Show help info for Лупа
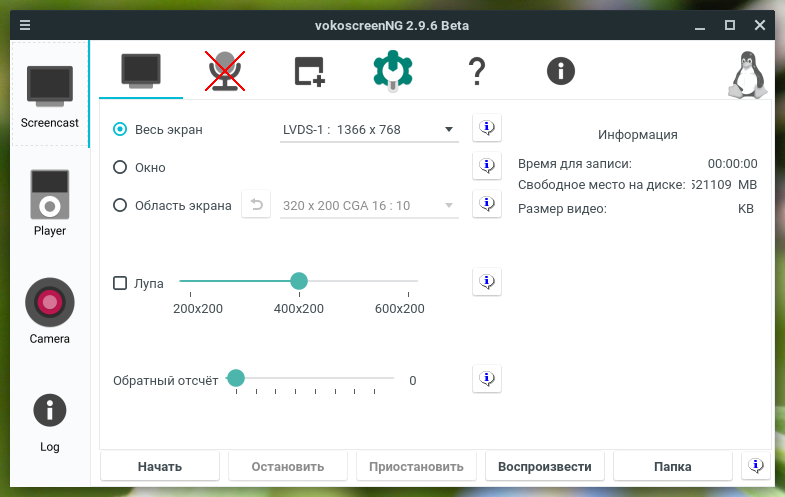This screenshot has width=785, height=497. 487,282
